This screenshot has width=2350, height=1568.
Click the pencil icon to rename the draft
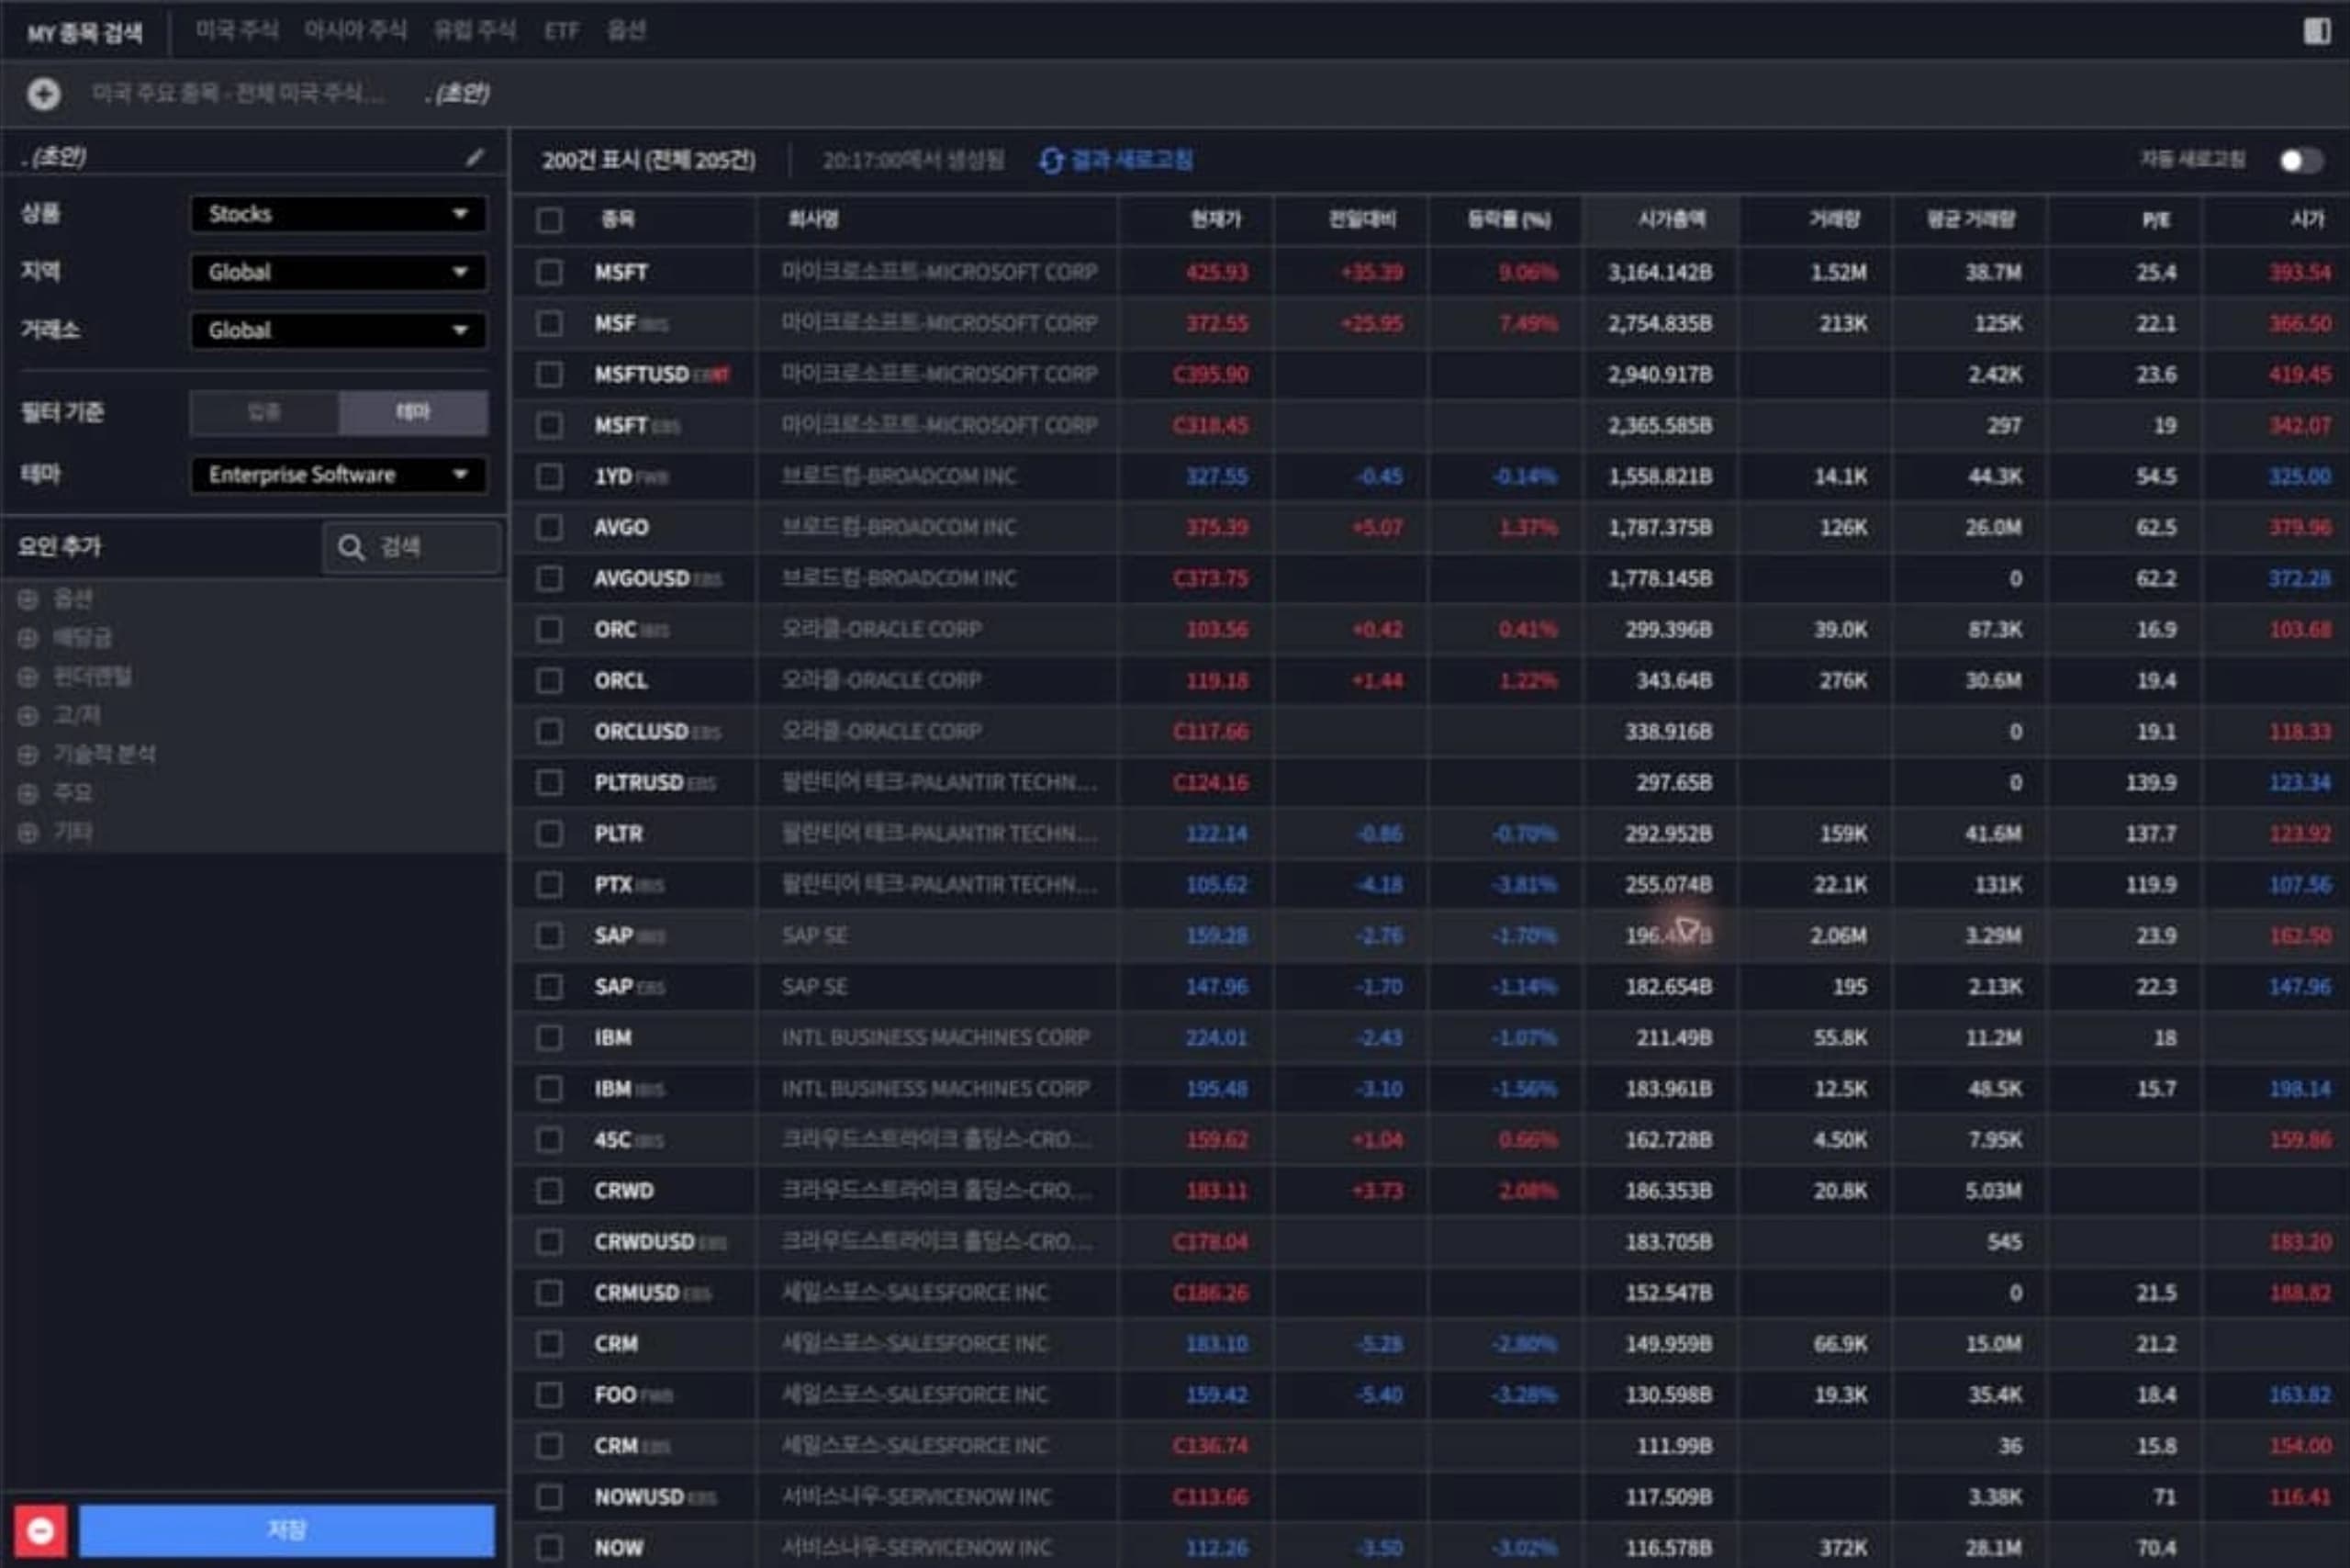point(474,157)
